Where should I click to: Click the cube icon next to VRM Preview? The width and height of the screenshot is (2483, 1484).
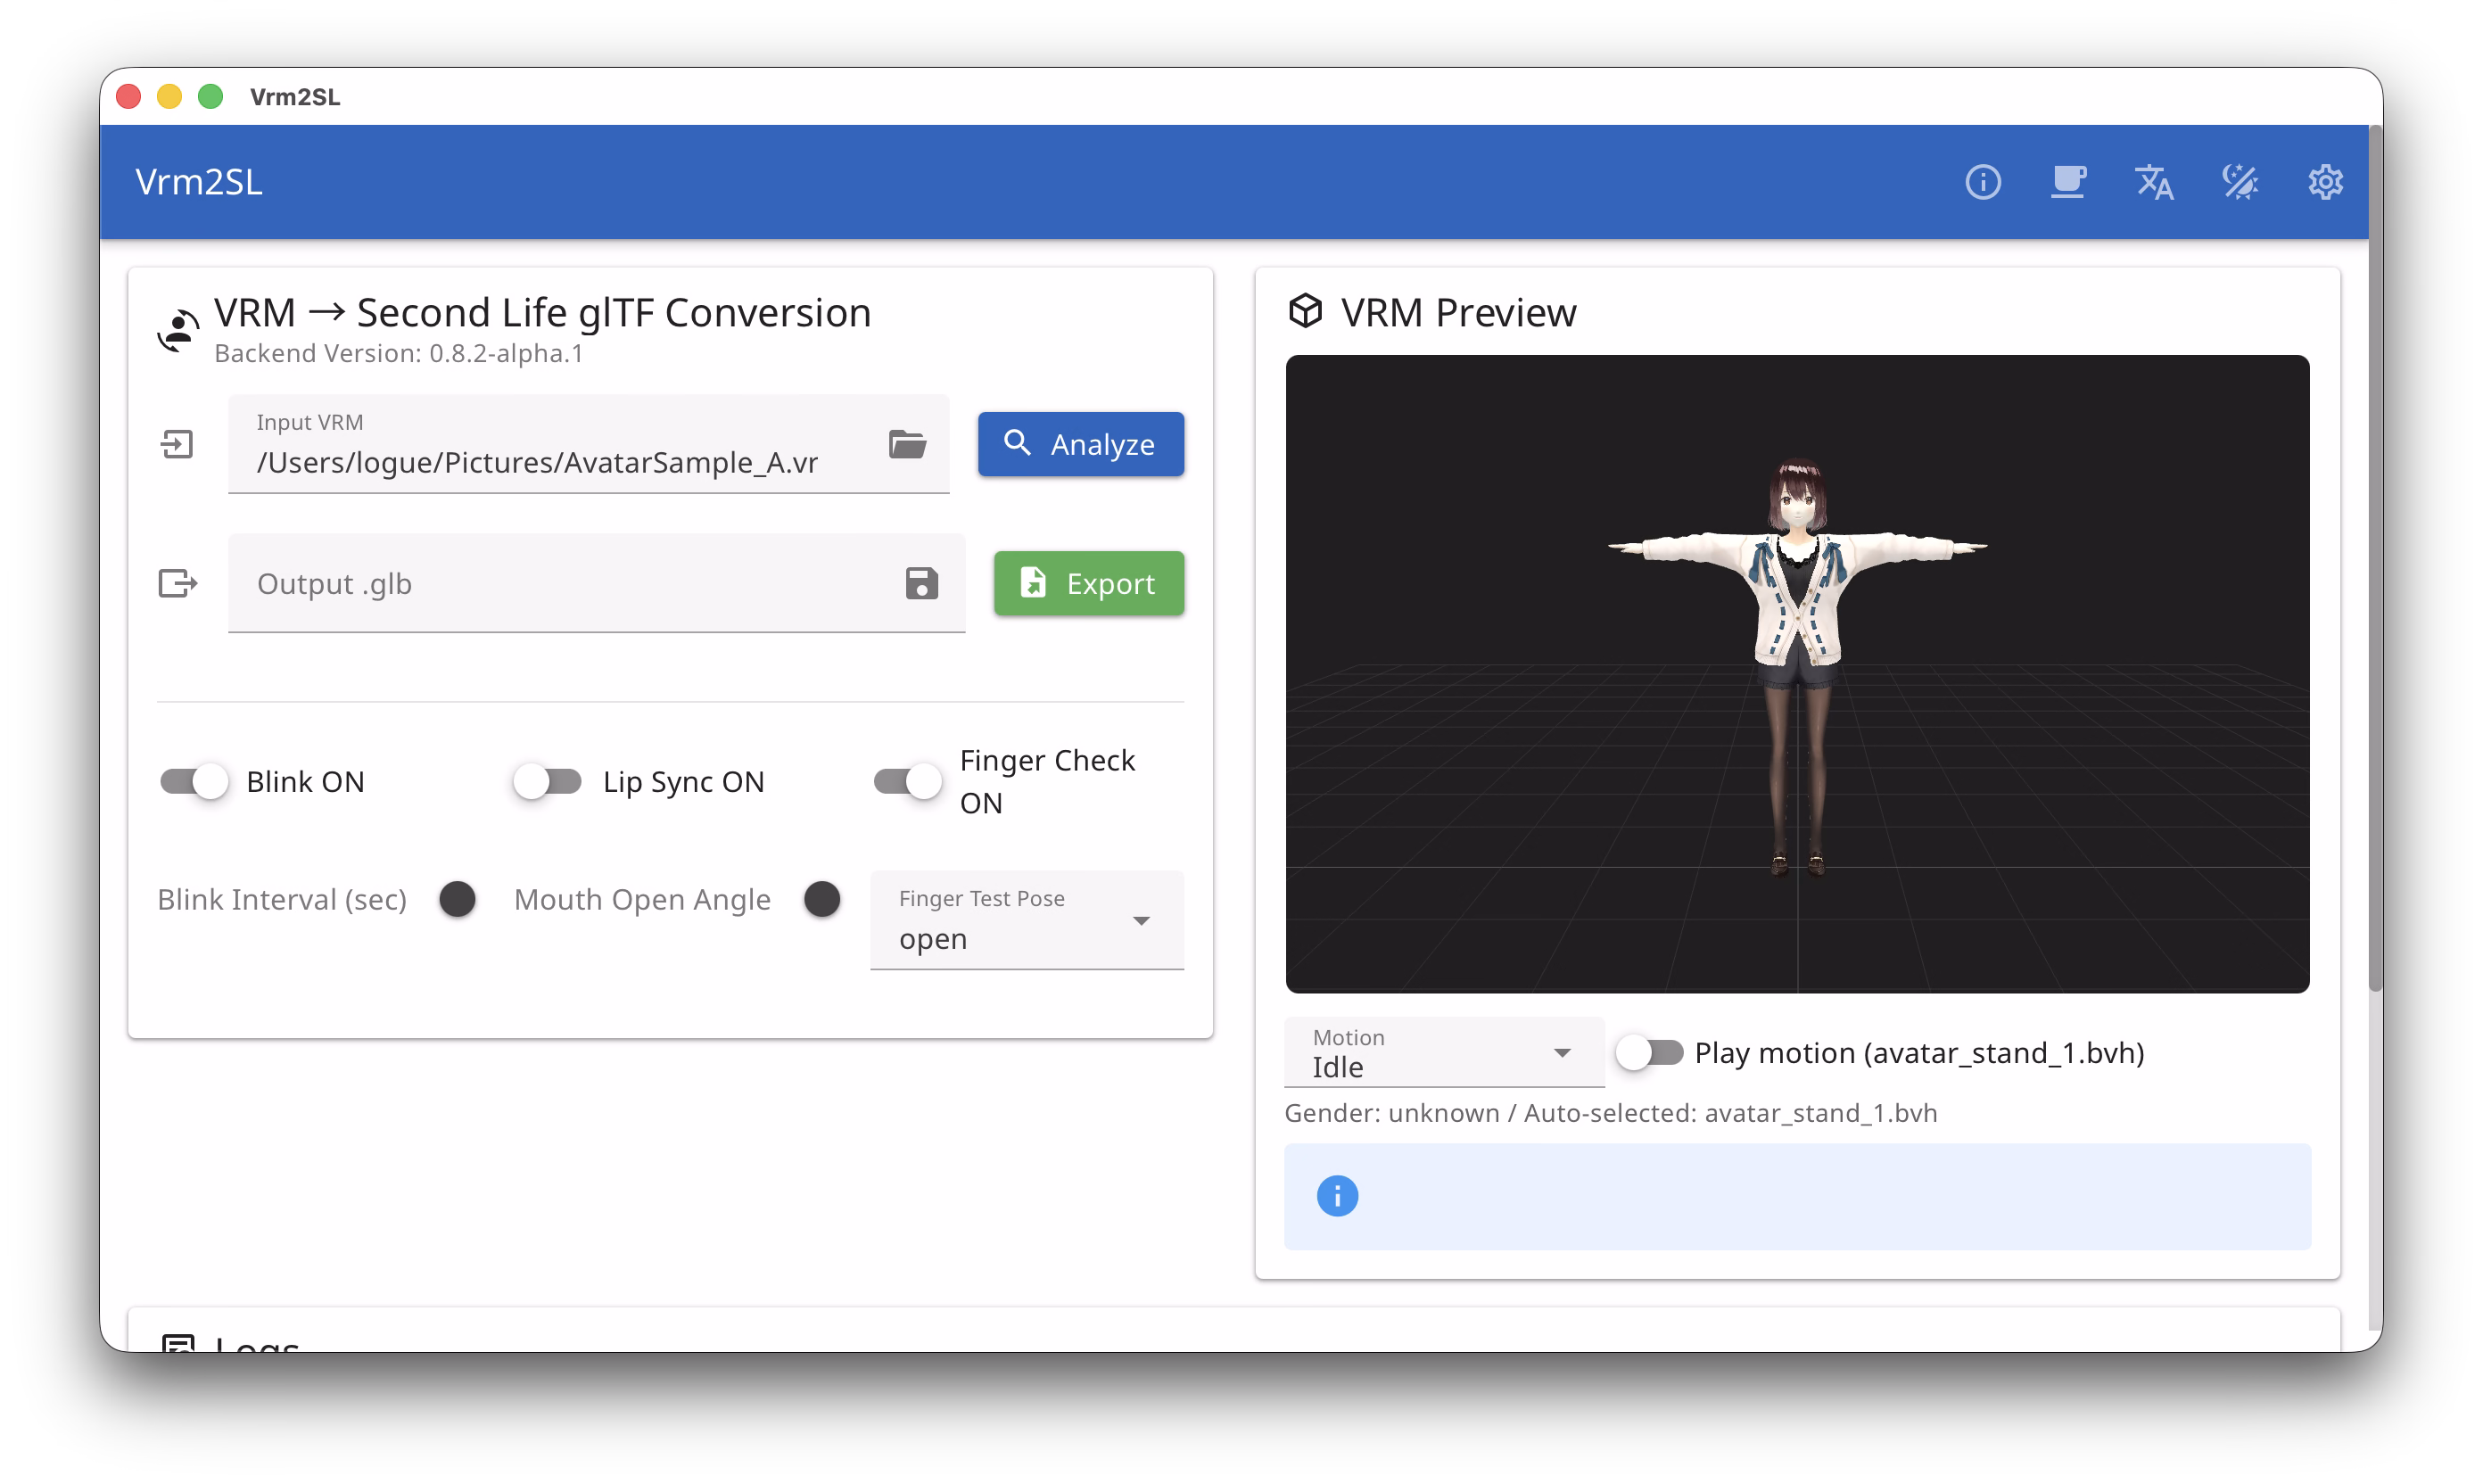tap(1305, 311)
